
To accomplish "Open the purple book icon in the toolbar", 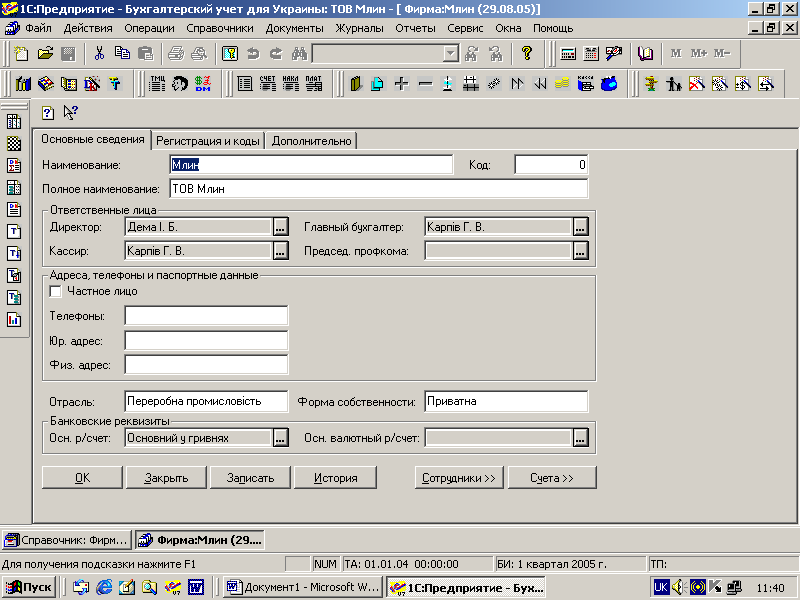I will point(645,54).
